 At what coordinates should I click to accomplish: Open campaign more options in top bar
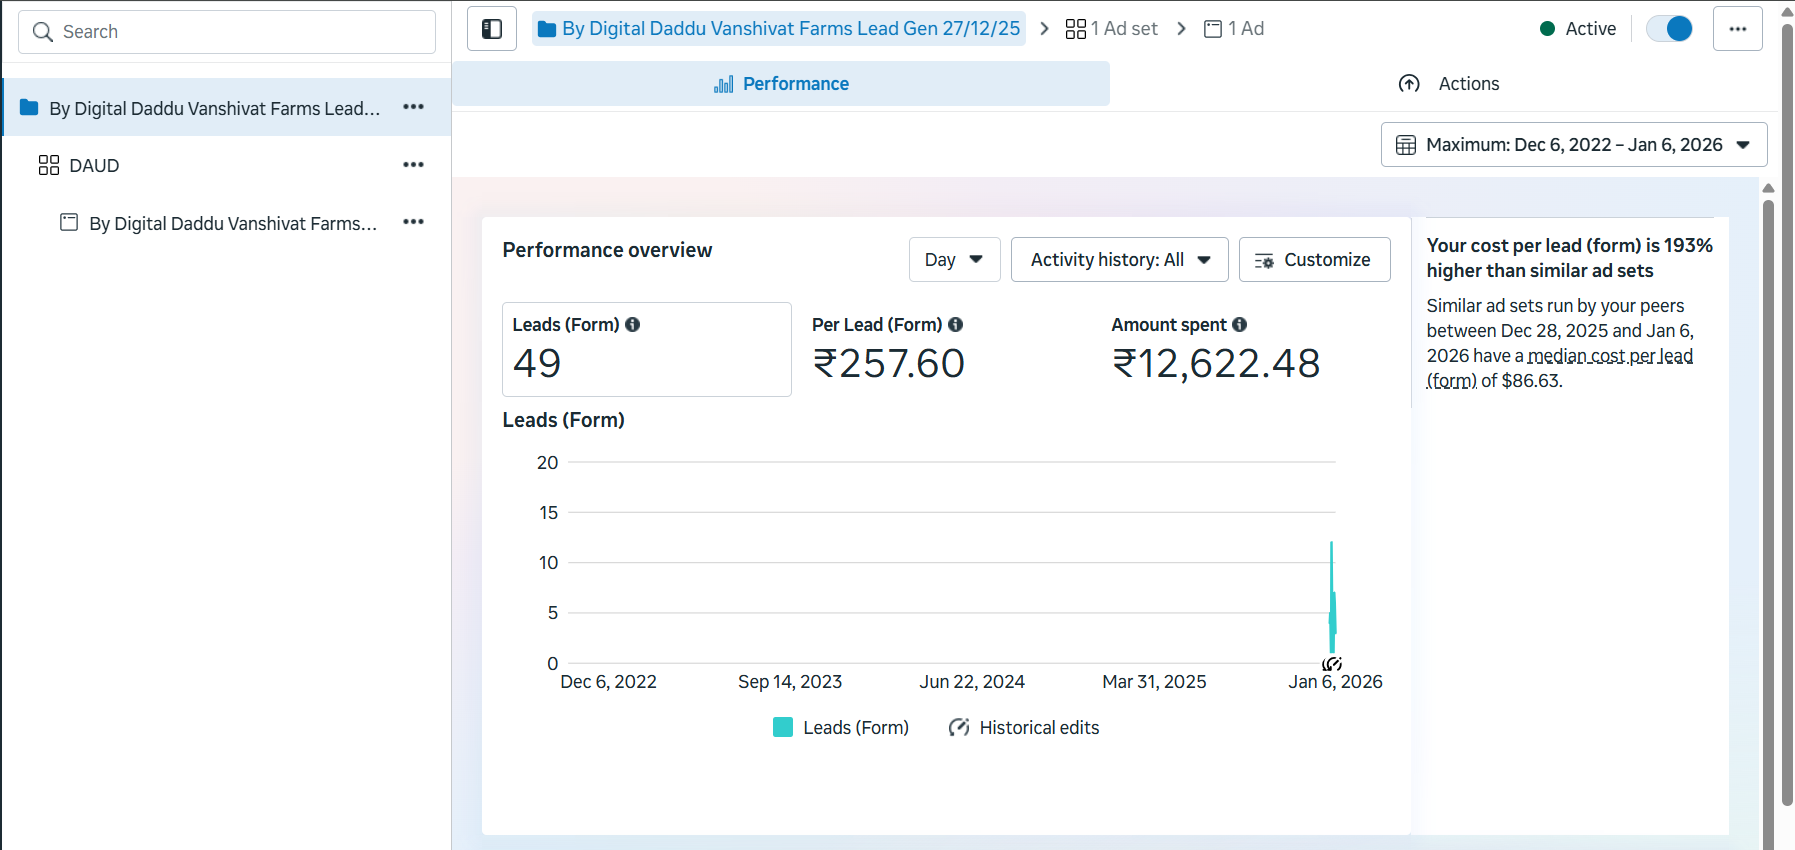coord(1737,29)
